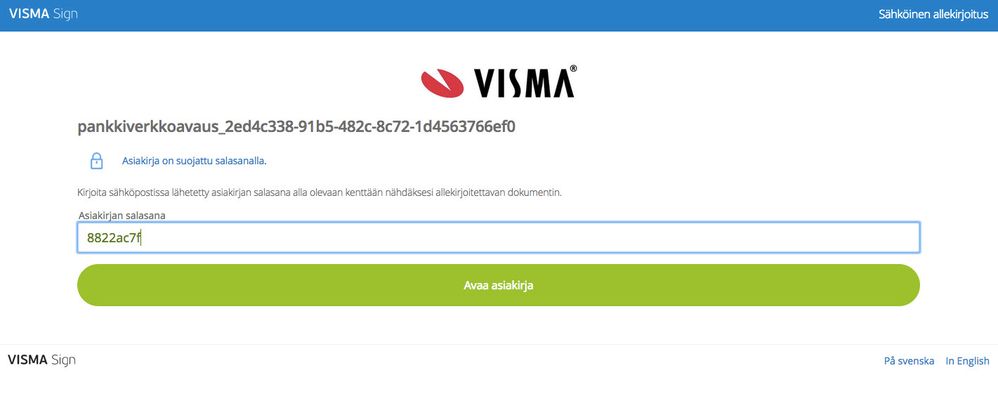Click the empty middle of the blue header bar

(477, 14)
